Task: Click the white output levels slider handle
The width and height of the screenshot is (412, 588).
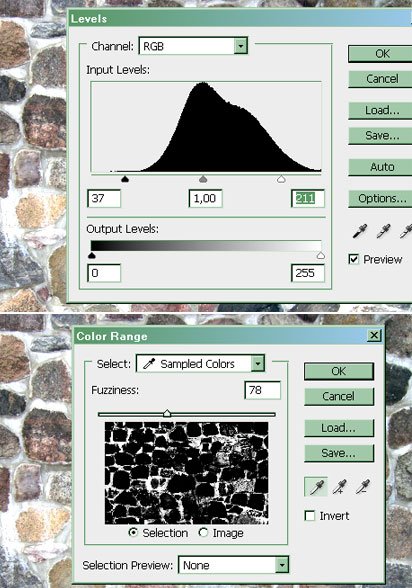Action: pos(321,256)
